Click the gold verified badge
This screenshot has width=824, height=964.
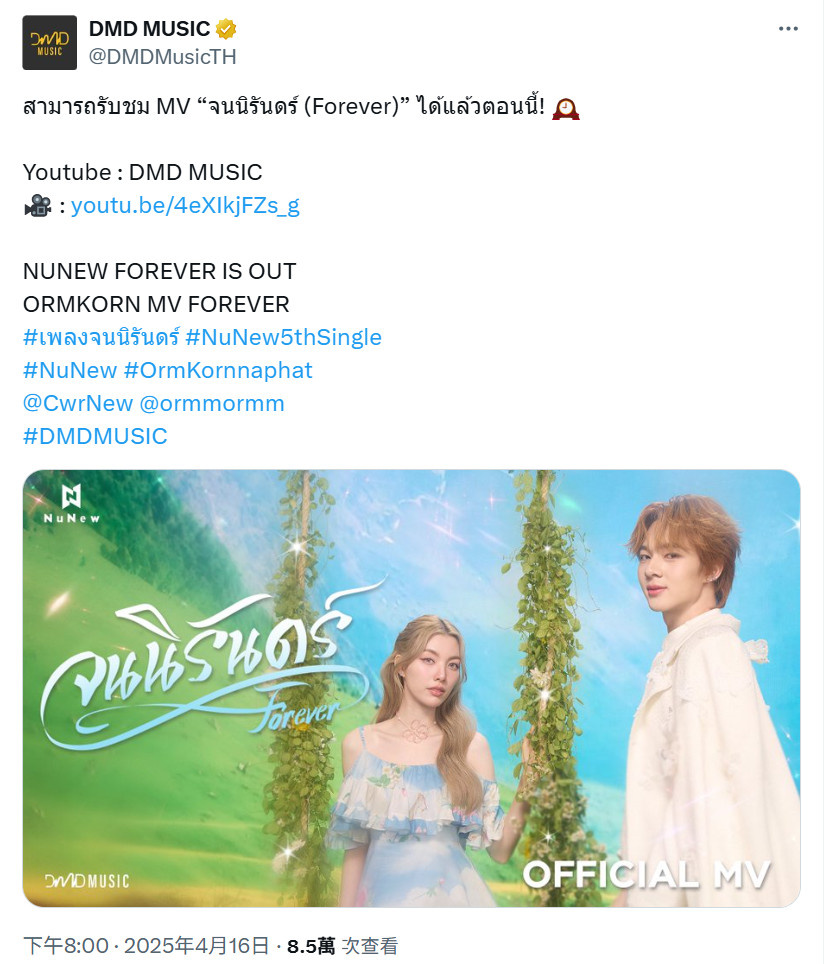click(226, 29)
